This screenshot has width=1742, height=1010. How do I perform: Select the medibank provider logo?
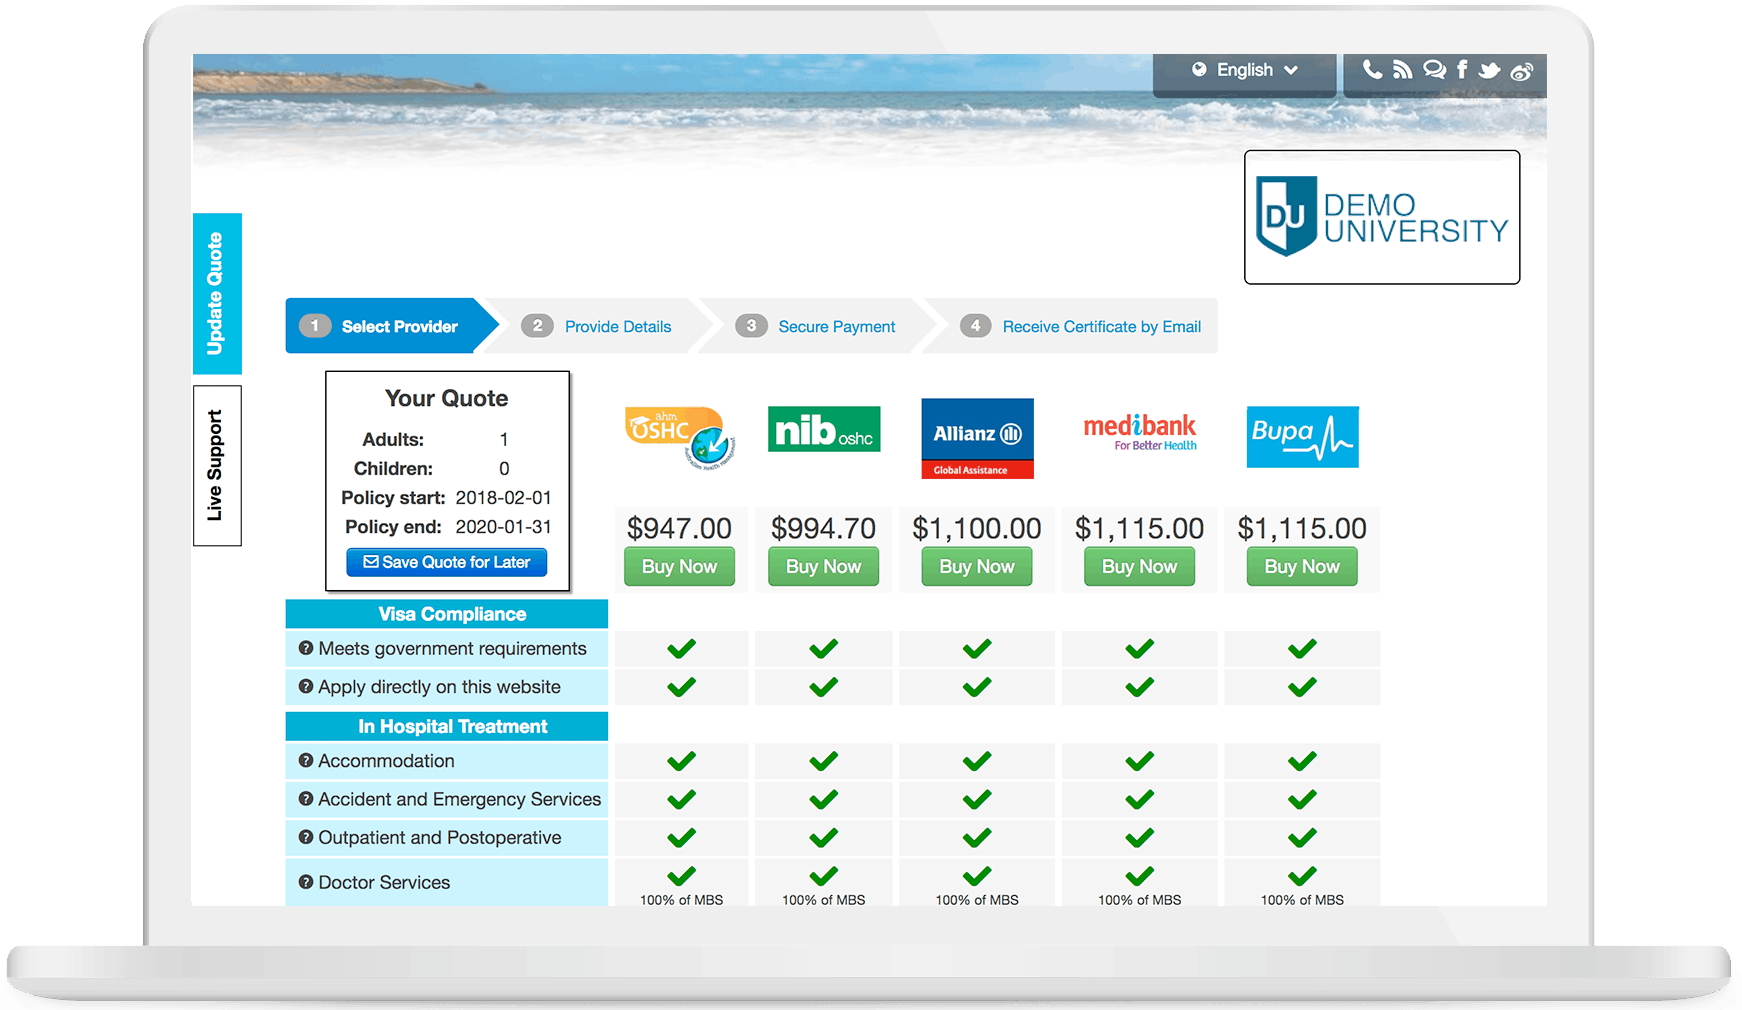[x=1140, y=432]
